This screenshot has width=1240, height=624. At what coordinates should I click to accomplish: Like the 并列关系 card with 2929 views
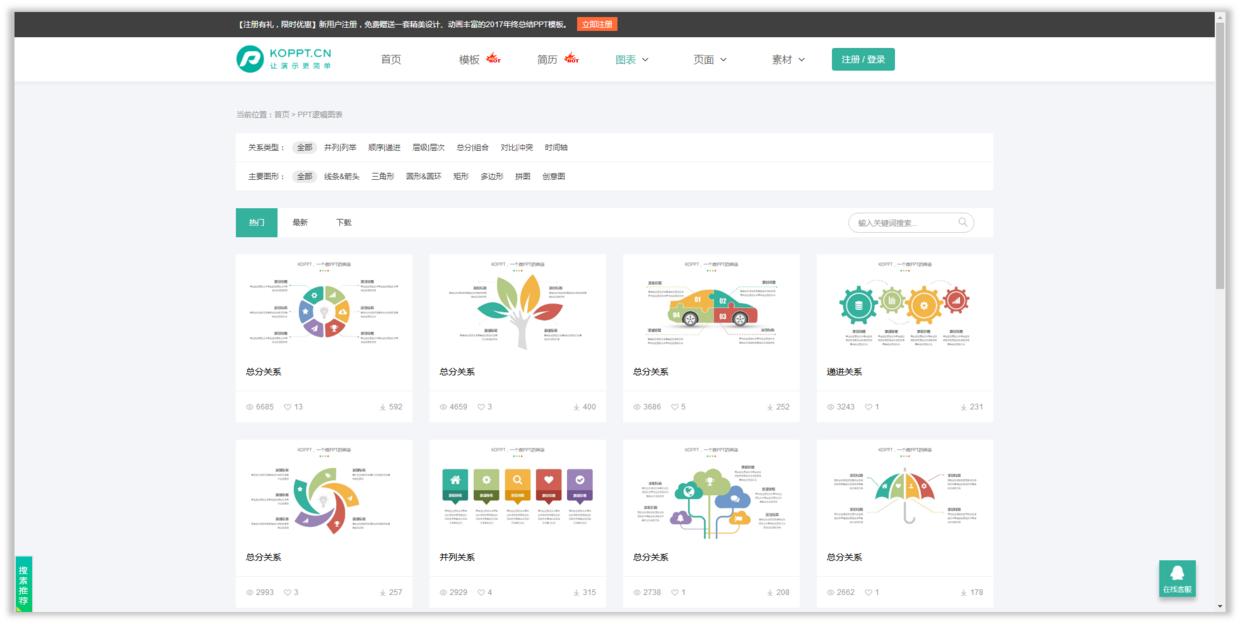click(481, 592)
